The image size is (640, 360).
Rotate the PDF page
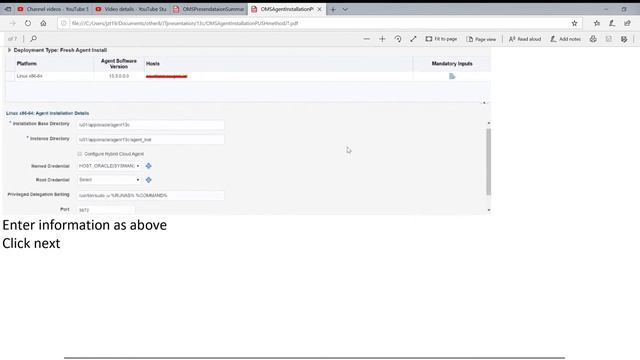click(x=398, y=39)
